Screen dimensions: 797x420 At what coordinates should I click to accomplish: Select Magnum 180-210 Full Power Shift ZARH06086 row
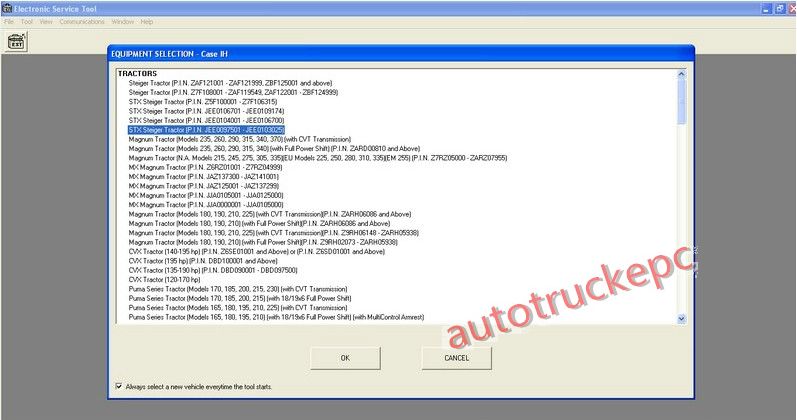point(259,223)
